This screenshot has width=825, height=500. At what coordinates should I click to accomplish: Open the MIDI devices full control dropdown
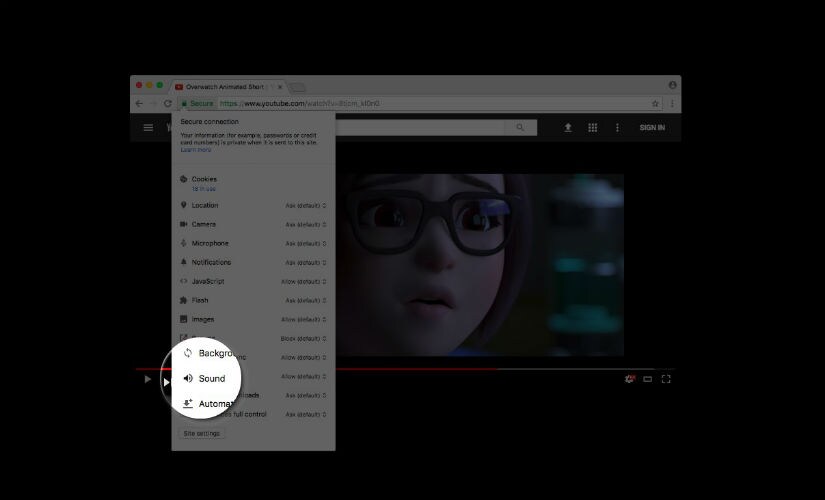[x=306, y=414]
